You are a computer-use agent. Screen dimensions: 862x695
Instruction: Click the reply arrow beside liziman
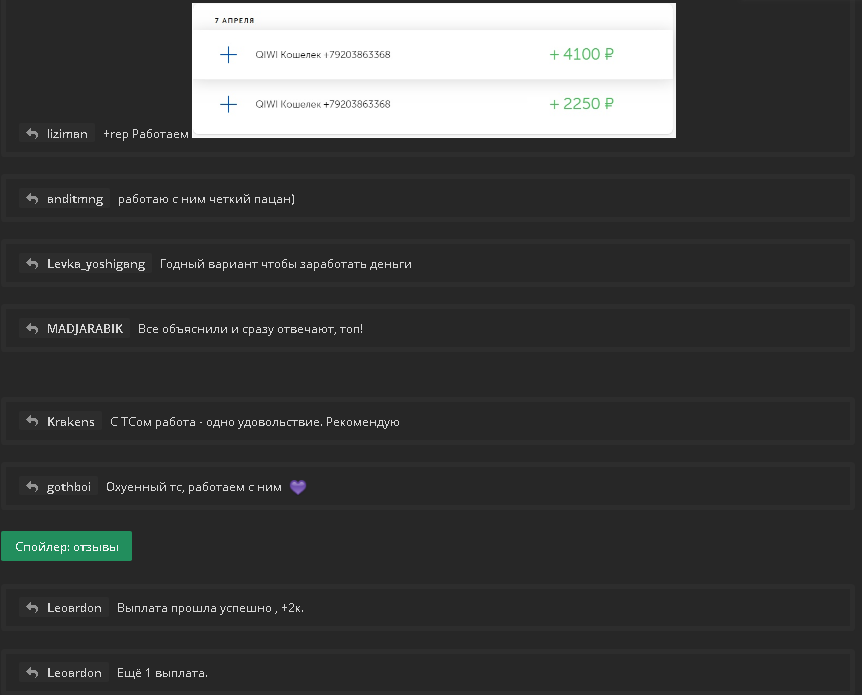tap(33, 134)
